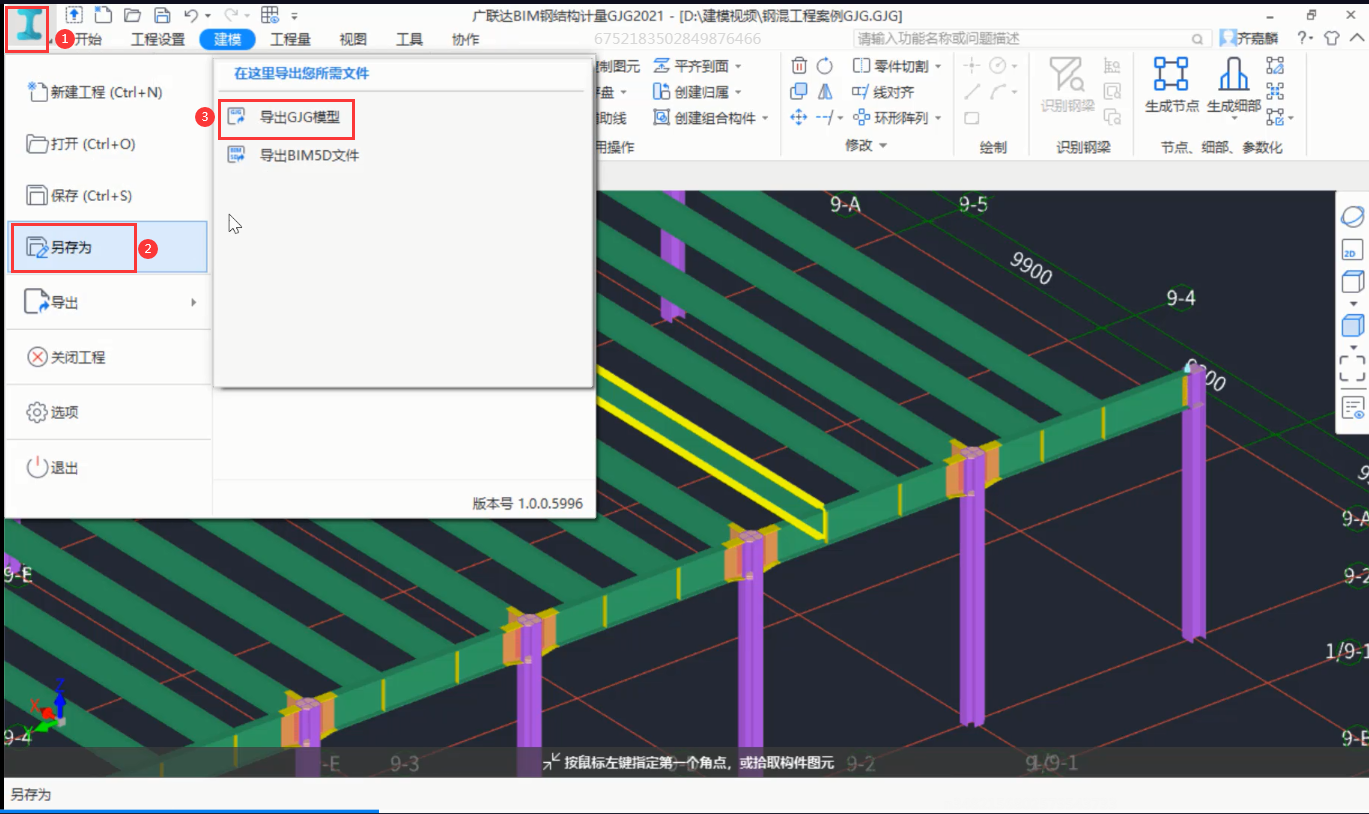1369x814 pixels.
Task: Click the copy icon in Modify group
Action: click(799, 92)
